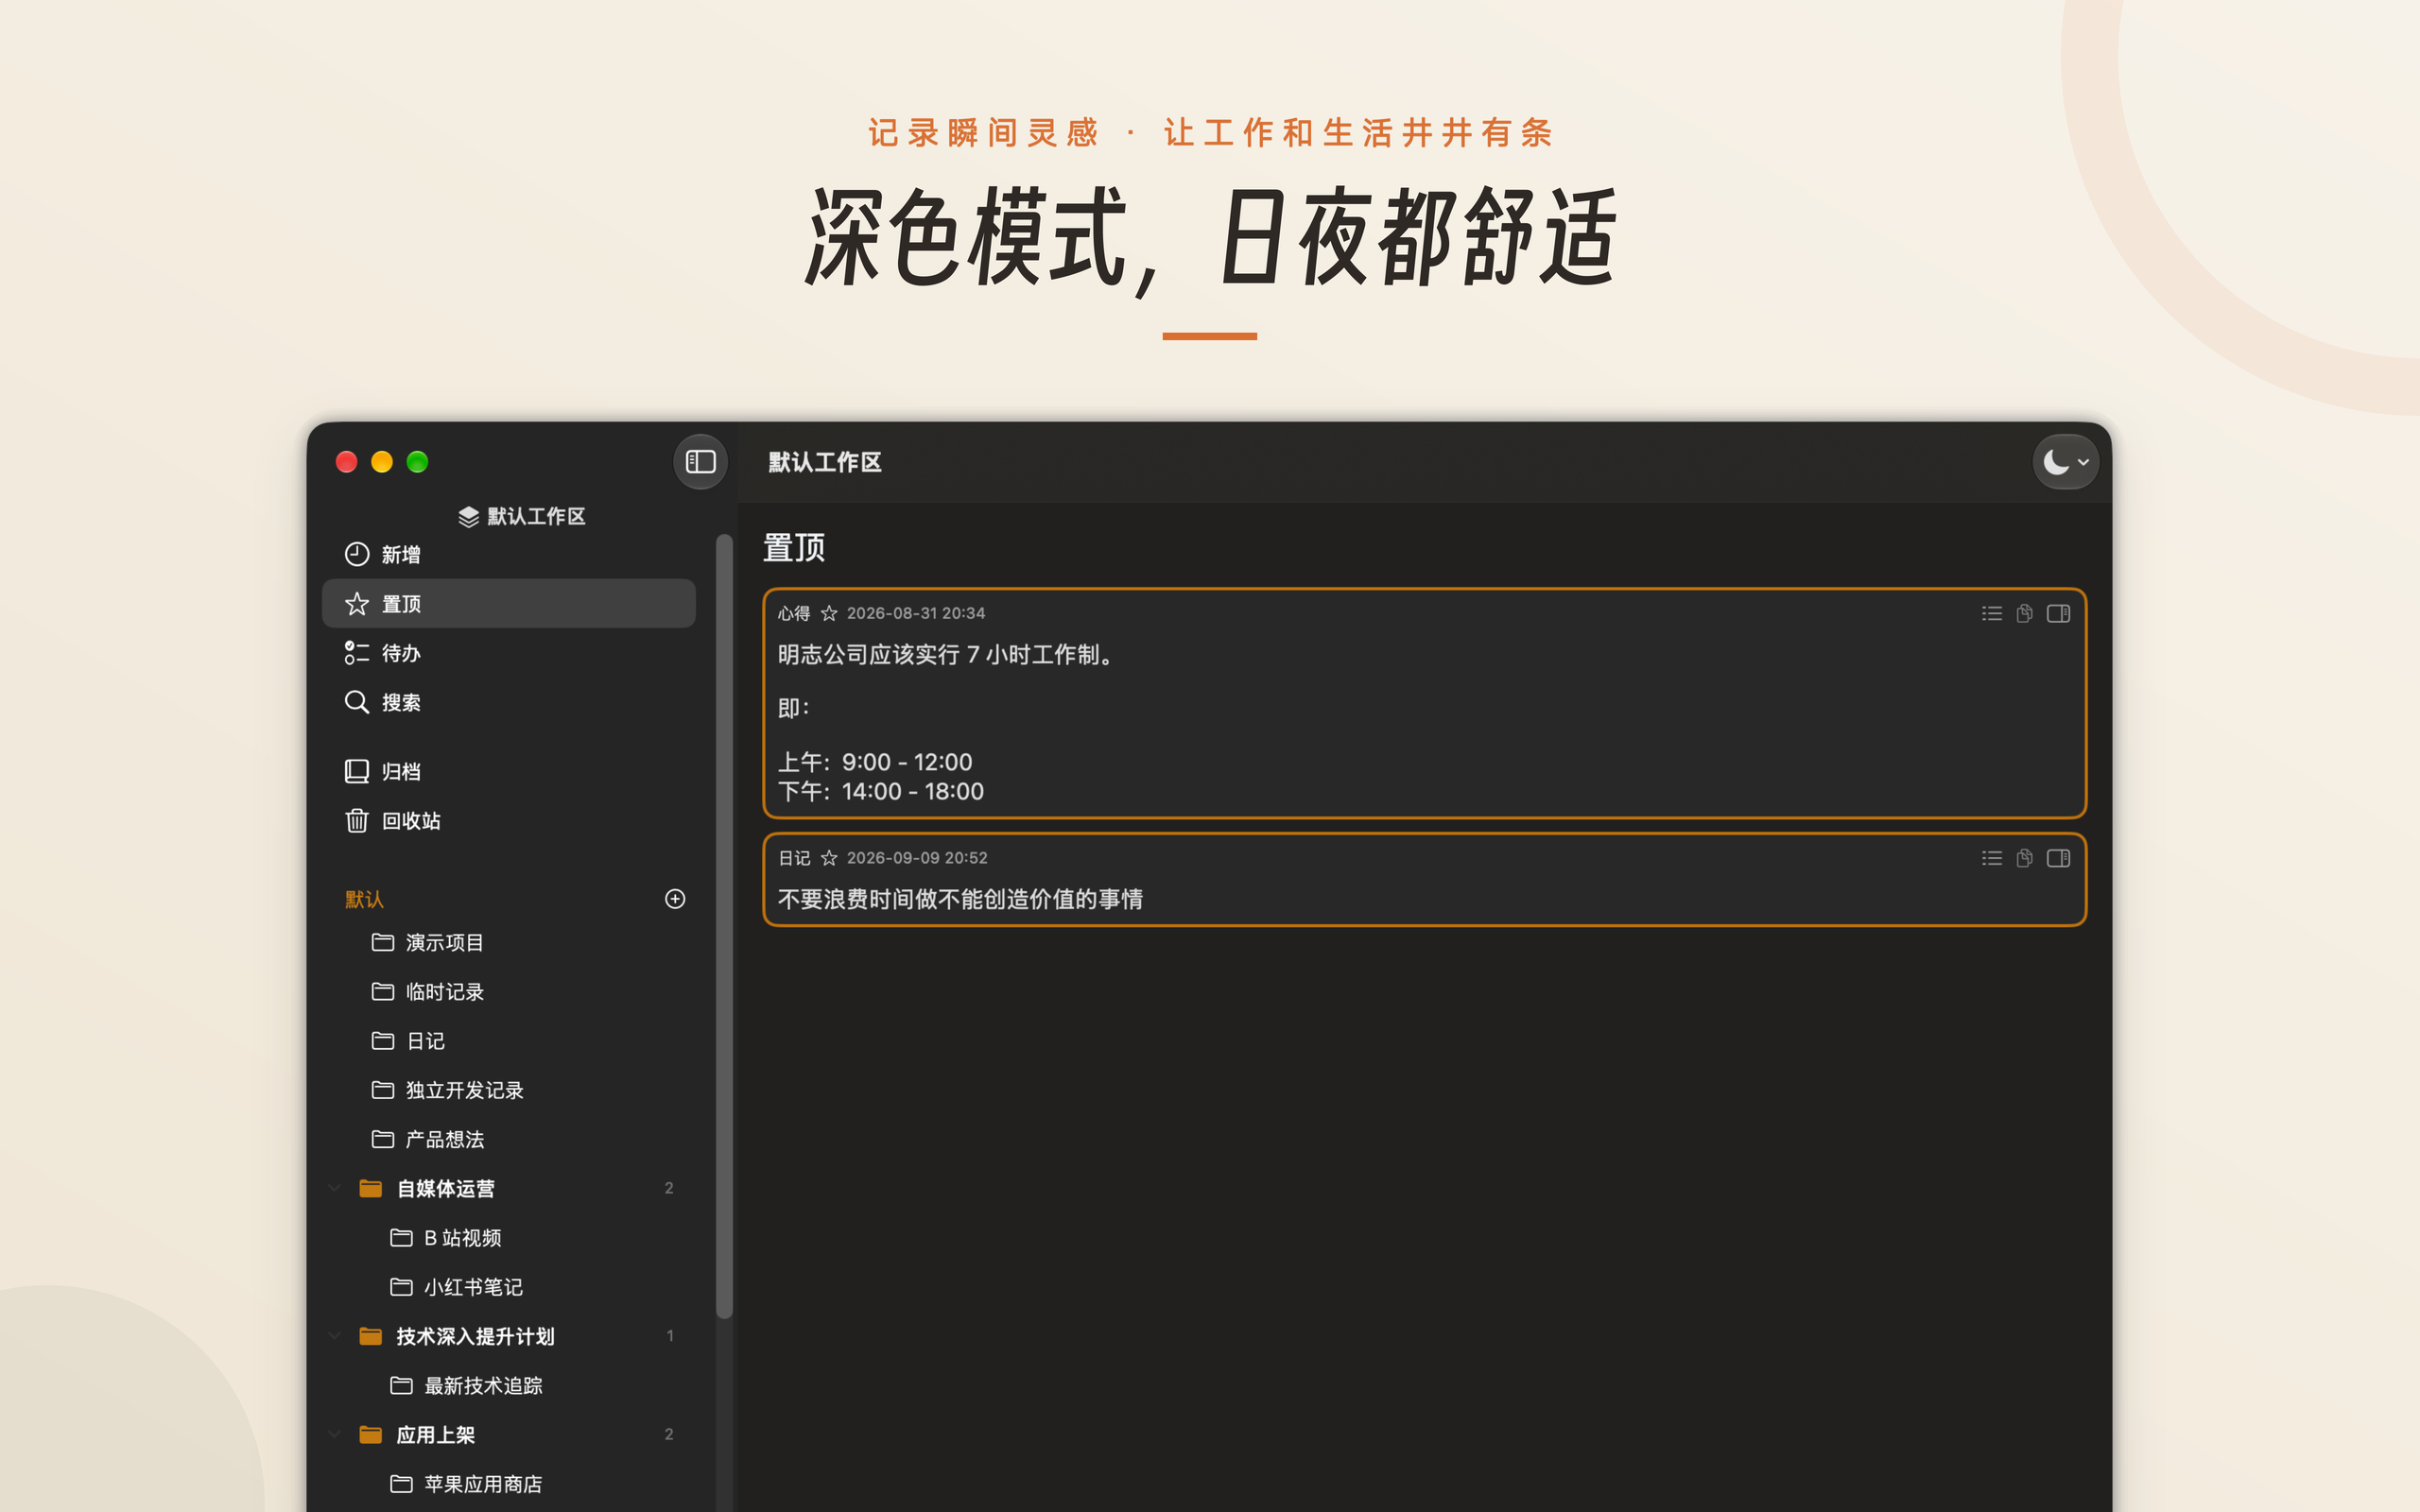Copy the 心得 note with copy icon
The image size is (2420, 1512).
(2024, 613)
